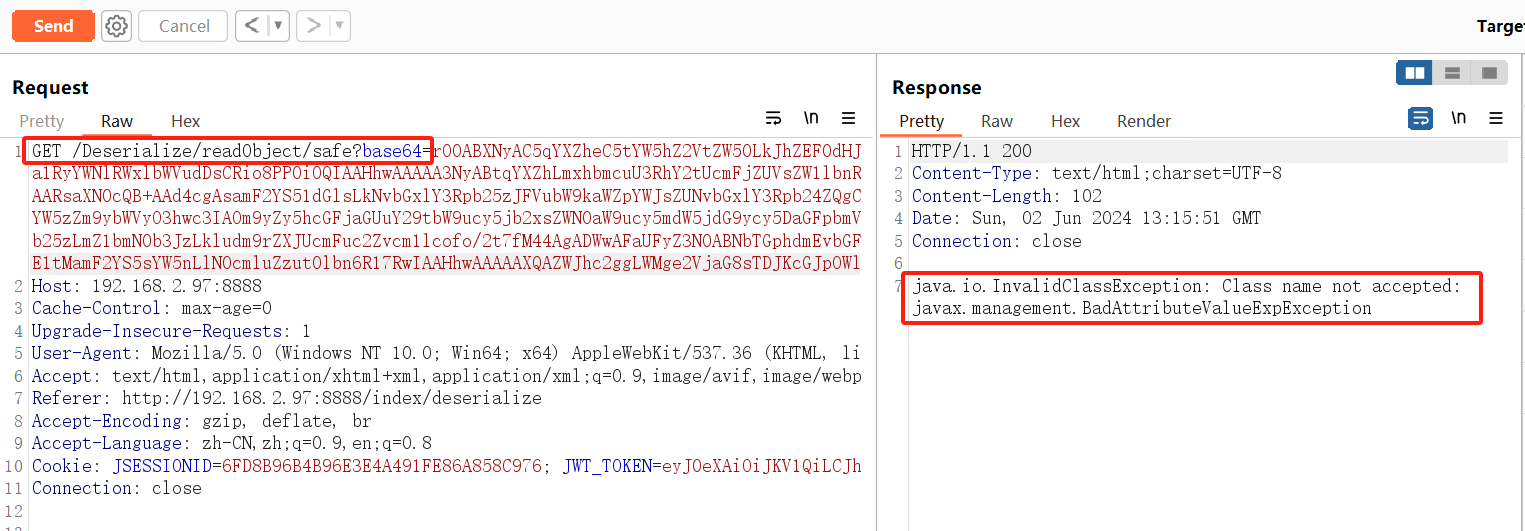Click the Accept-Encoding: gzip, deflate, br line

pyautogui.click(x=201, y=421)
